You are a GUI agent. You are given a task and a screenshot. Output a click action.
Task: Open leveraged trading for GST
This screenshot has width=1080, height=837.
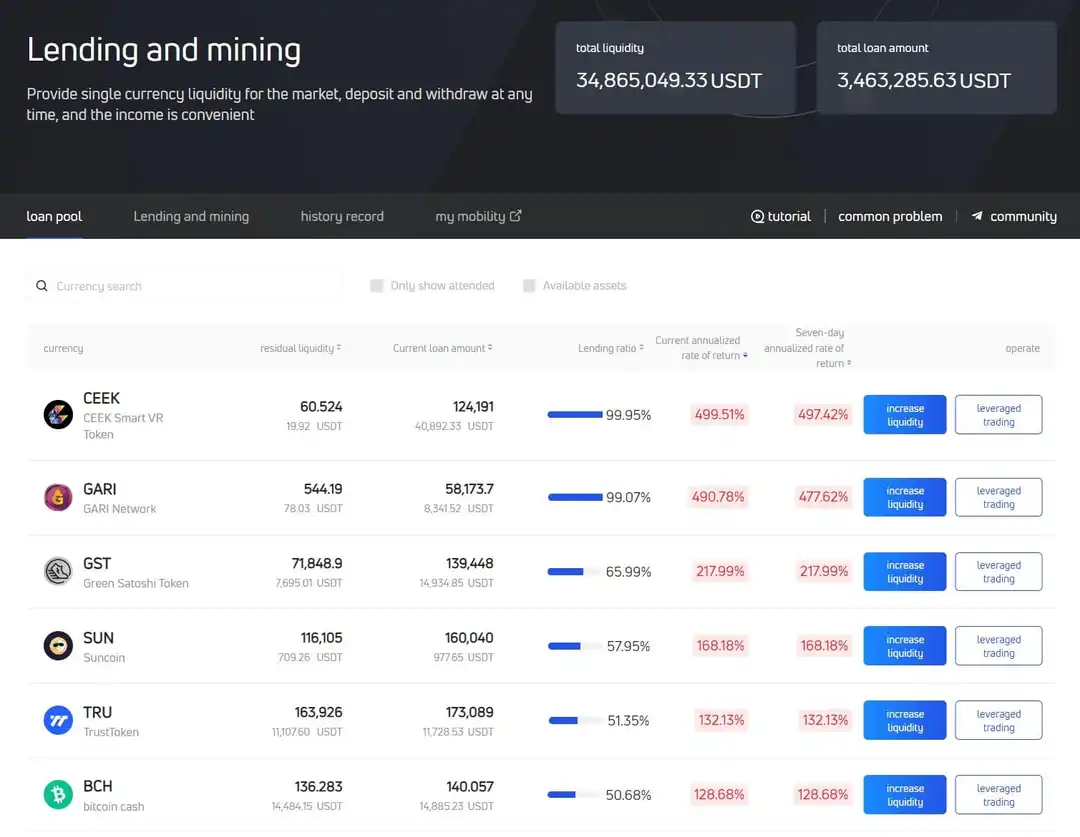tap(998, 572)
